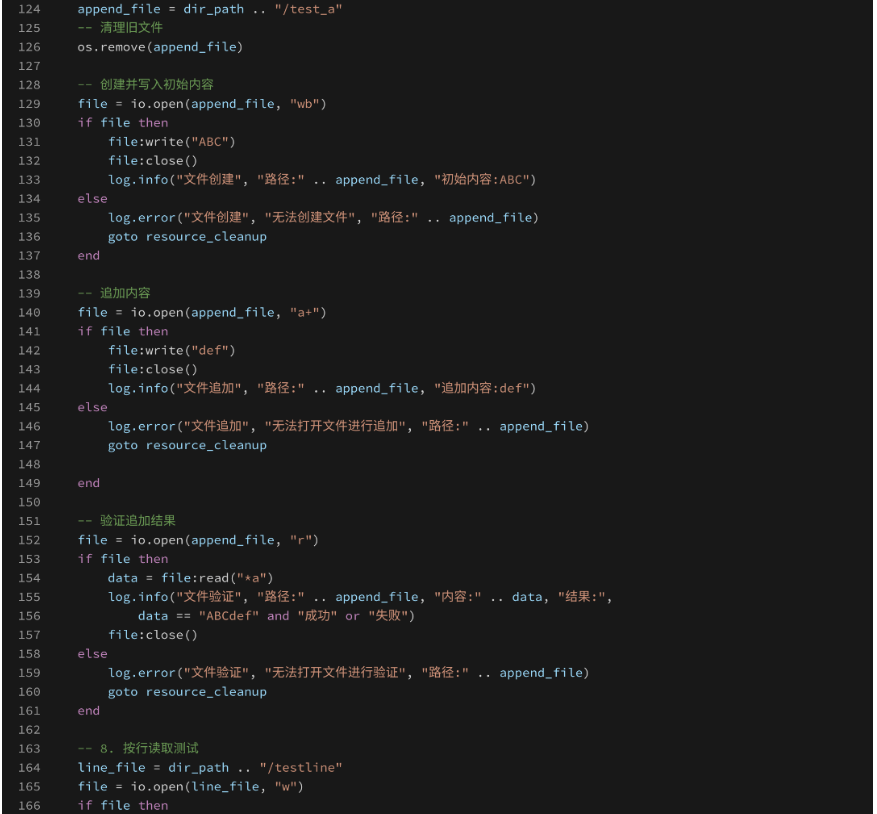Click the string "ABCdef"
877x814 pixels.
[x=229, y=616]
